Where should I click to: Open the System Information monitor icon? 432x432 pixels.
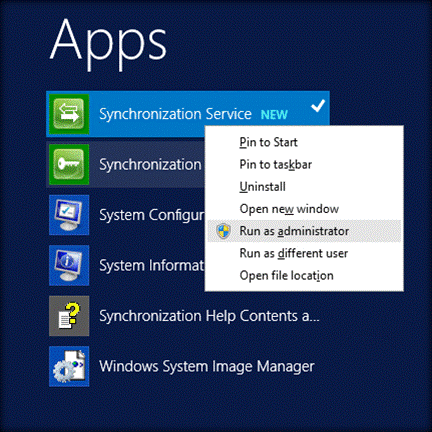tap(69, 265)
